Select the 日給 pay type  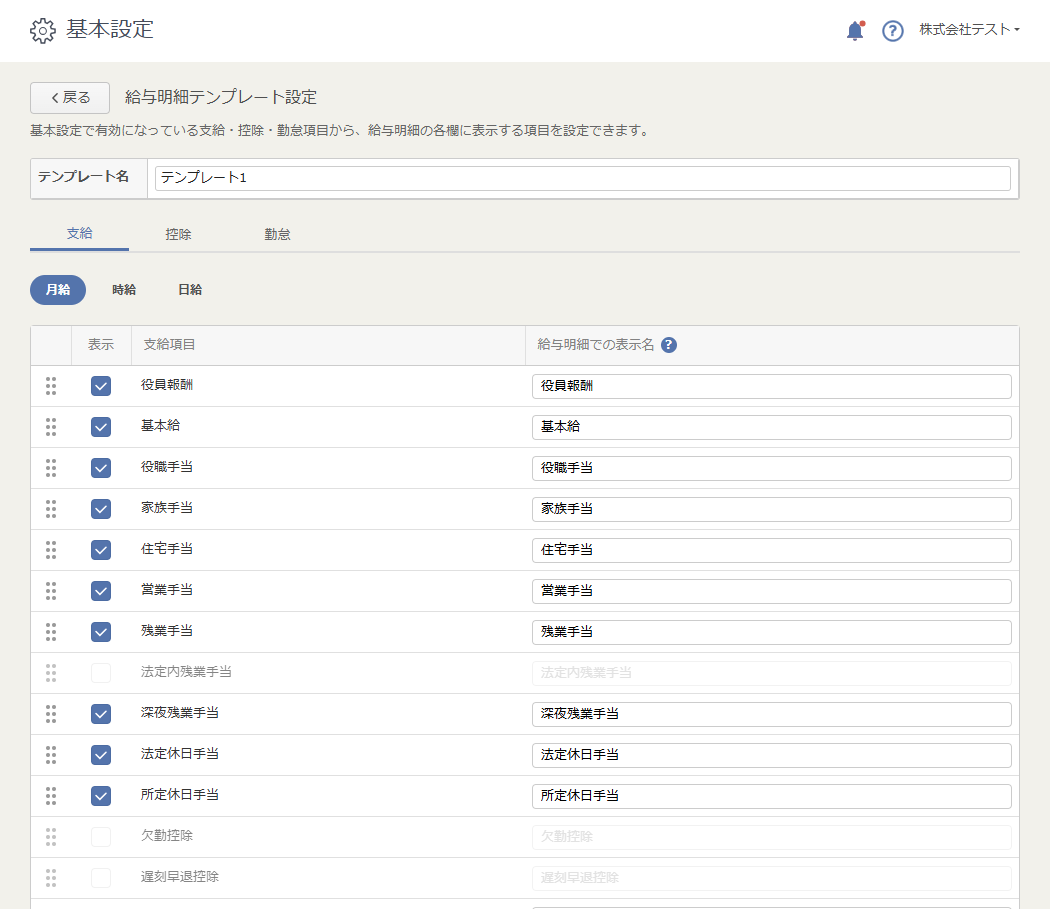click(x=190, y=290)
